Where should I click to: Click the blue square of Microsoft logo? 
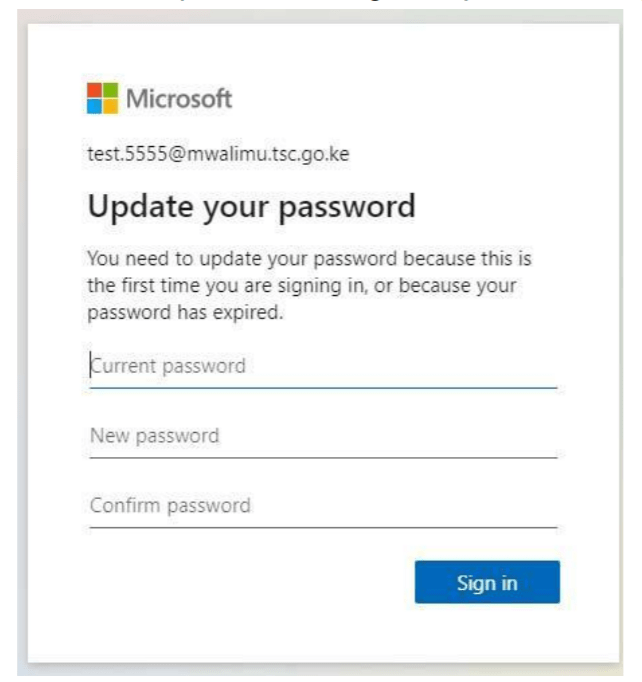(x=95, y=108)
